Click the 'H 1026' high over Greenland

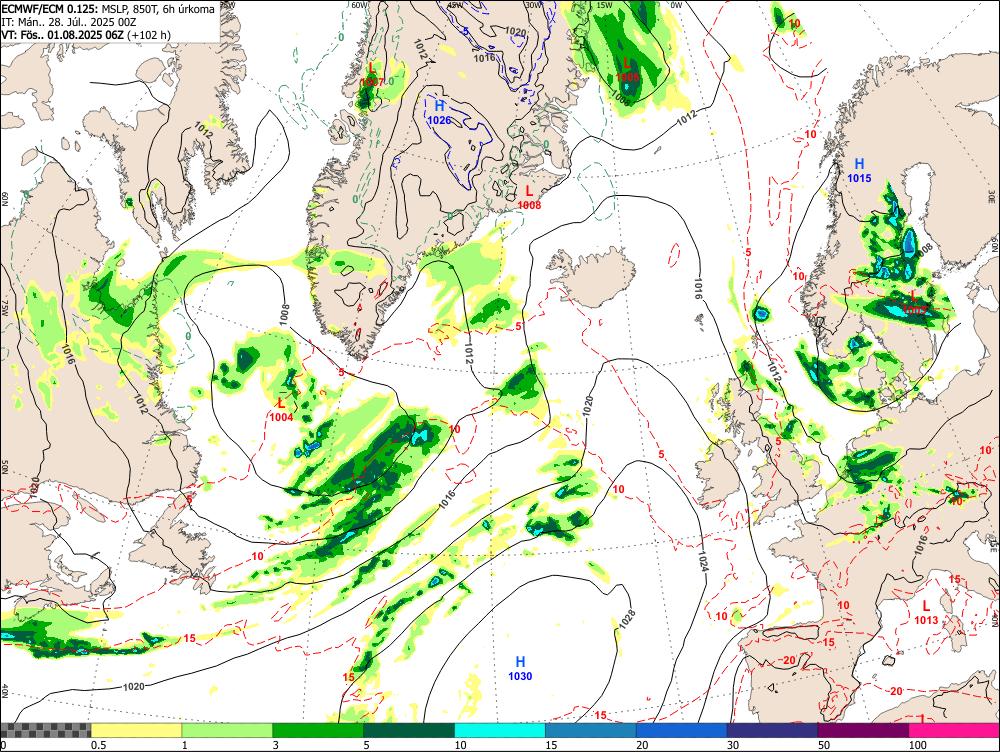click(439, 112)
